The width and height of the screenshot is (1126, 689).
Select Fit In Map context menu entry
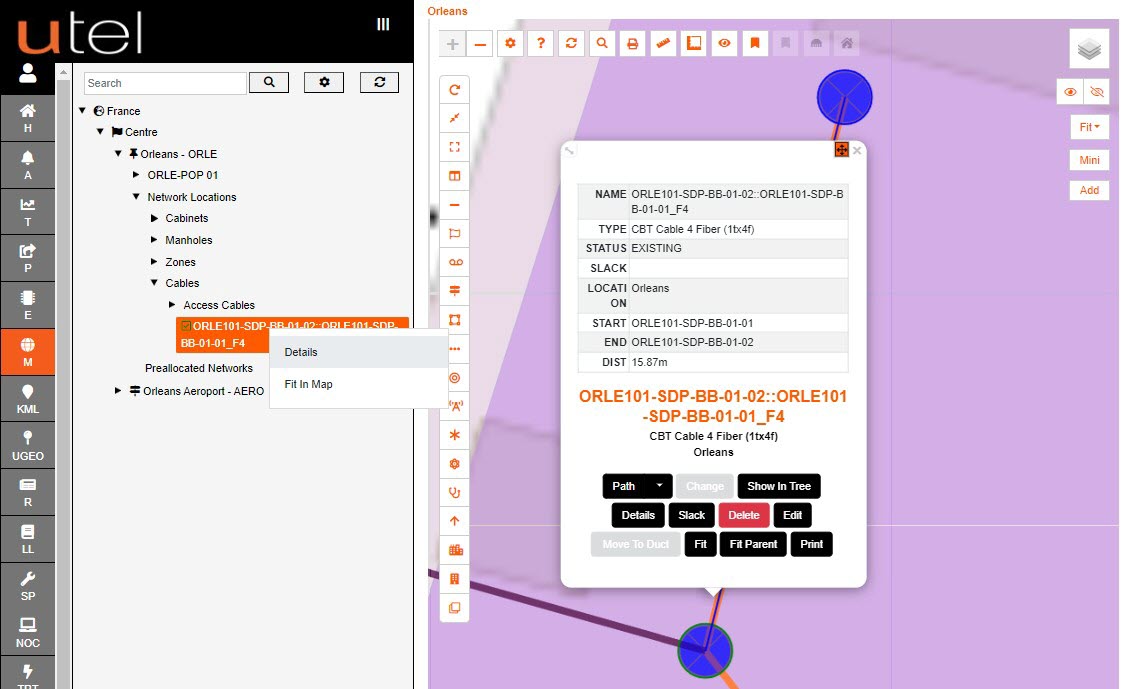(x=359, y=384)
